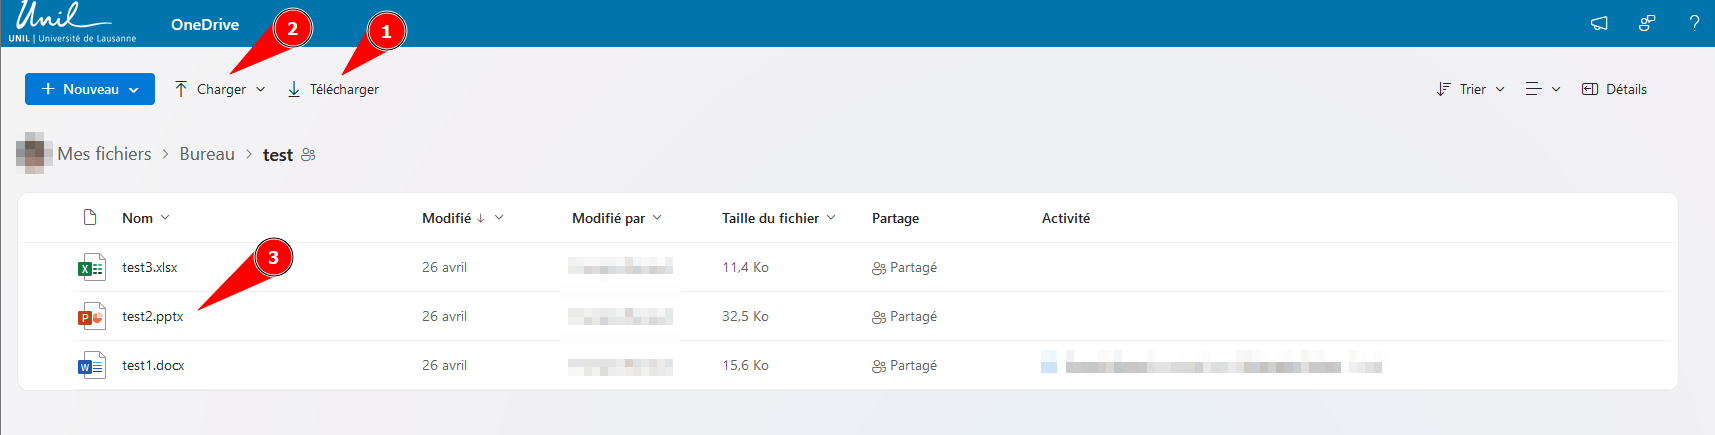Open the view layout options dropdown
This screenshot has width=1715, height=435.
[1542, 89]
